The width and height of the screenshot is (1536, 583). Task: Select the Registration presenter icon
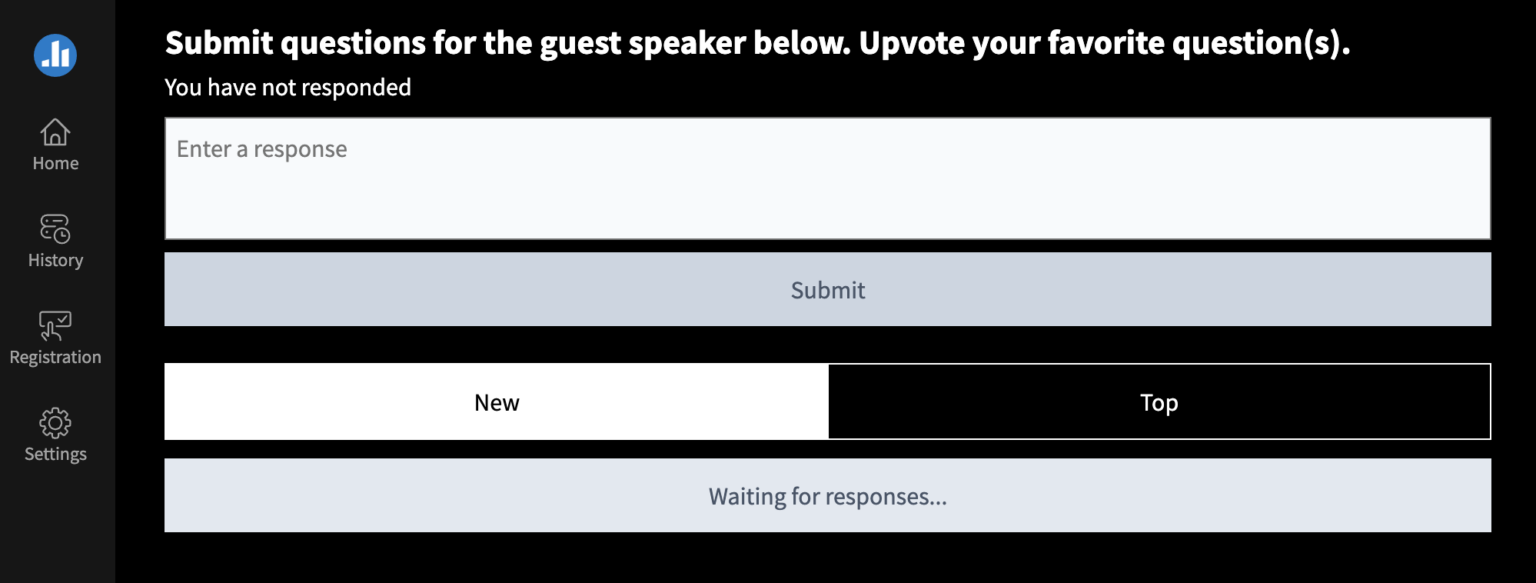[x=55, y=325]
